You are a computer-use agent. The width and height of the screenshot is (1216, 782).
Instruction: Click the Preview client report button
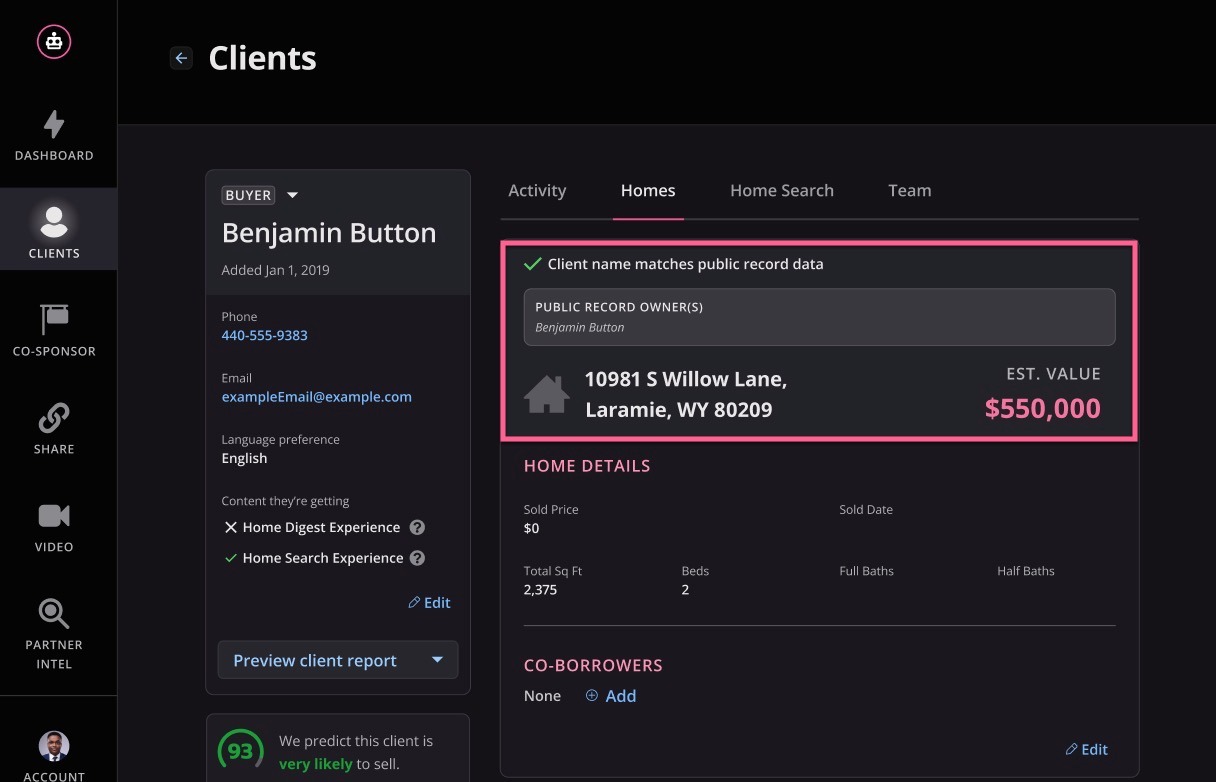(x=315, y=660)
